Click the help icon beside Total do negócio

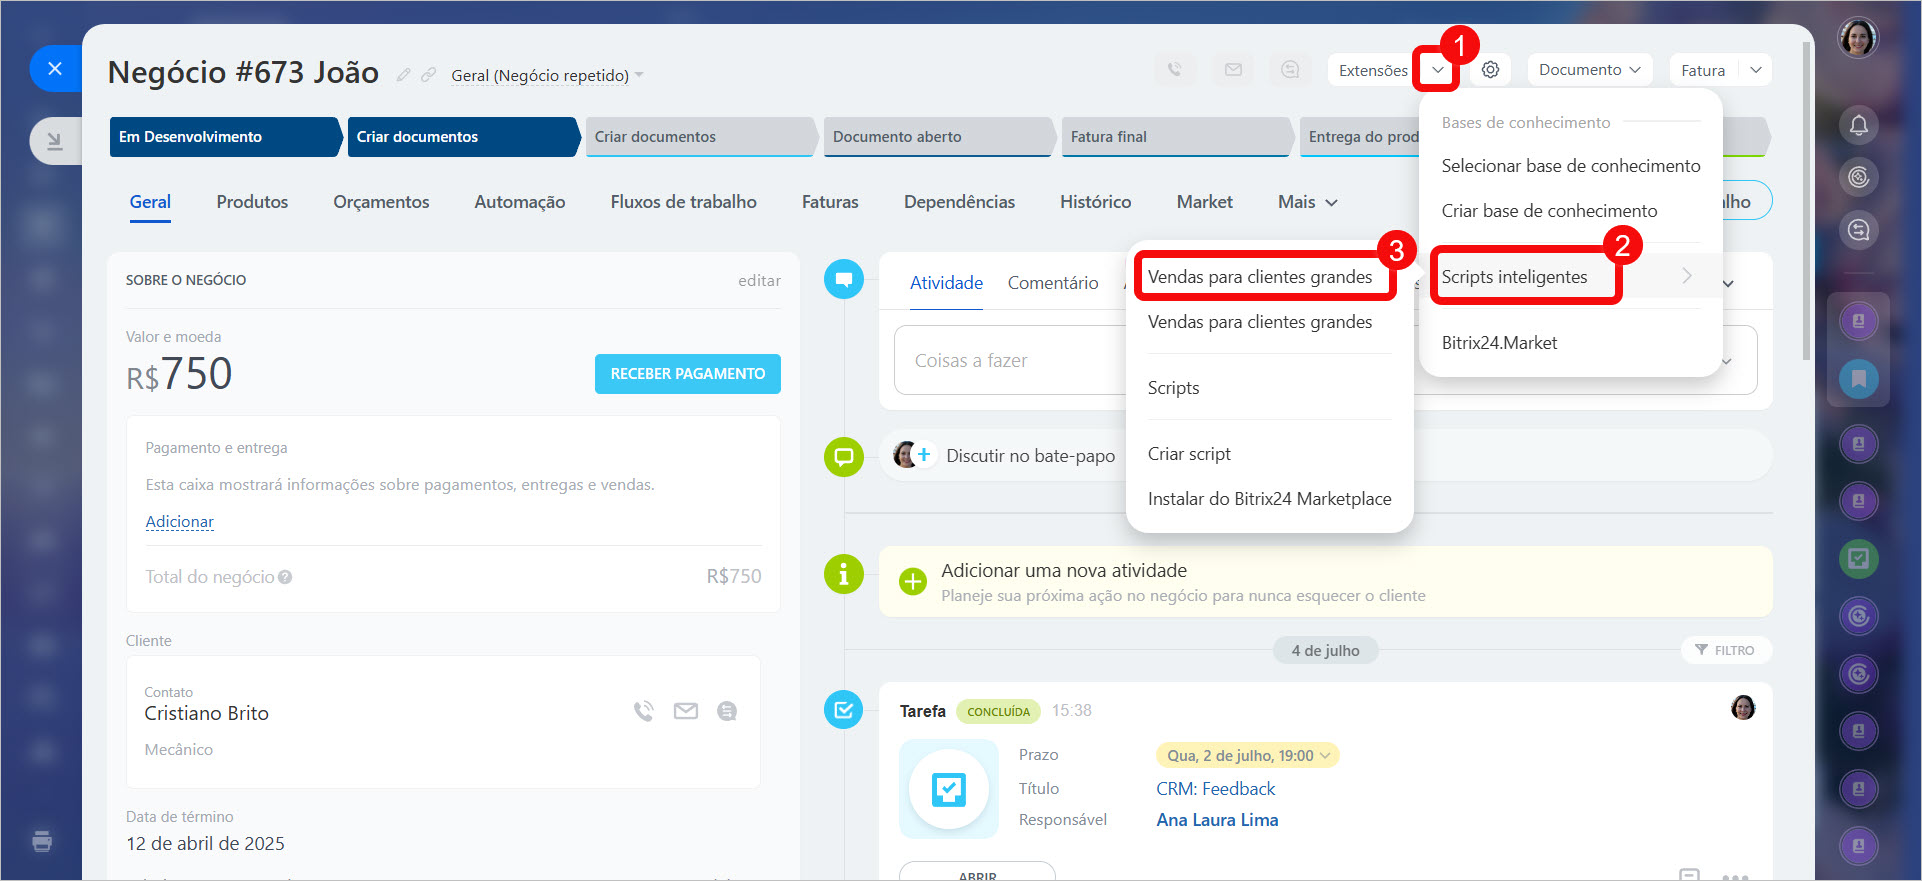click(x=285, y=577)
